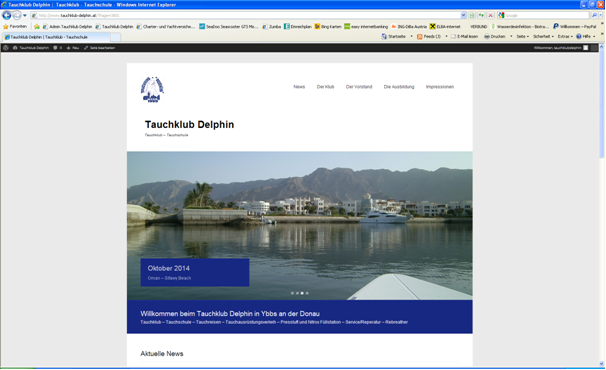Viewport: 606px width, 370px height.
Task: Open the Extras dropdown menu
Action: [x=565, y=36]
